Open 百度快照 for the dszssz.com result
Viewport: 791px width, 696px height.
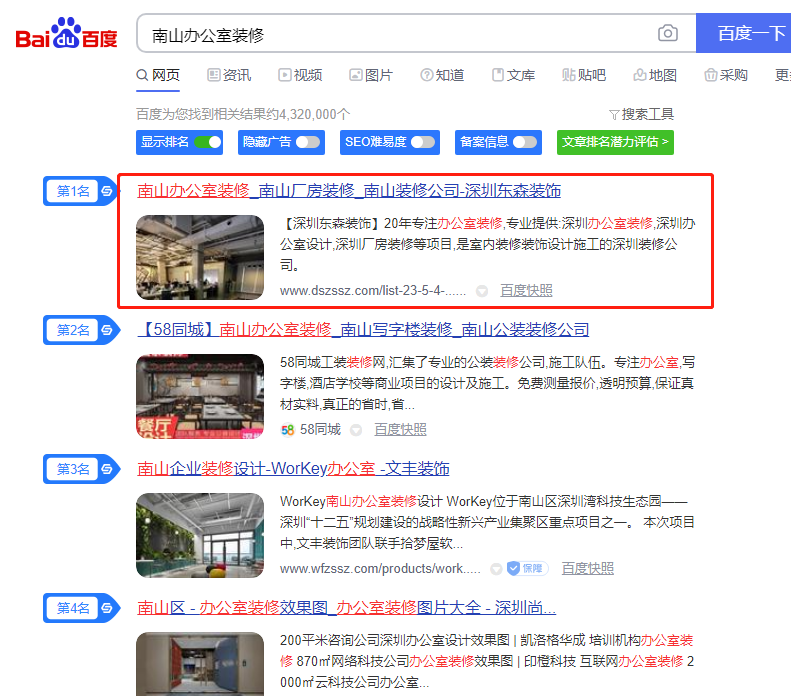(x=526, y=291)
